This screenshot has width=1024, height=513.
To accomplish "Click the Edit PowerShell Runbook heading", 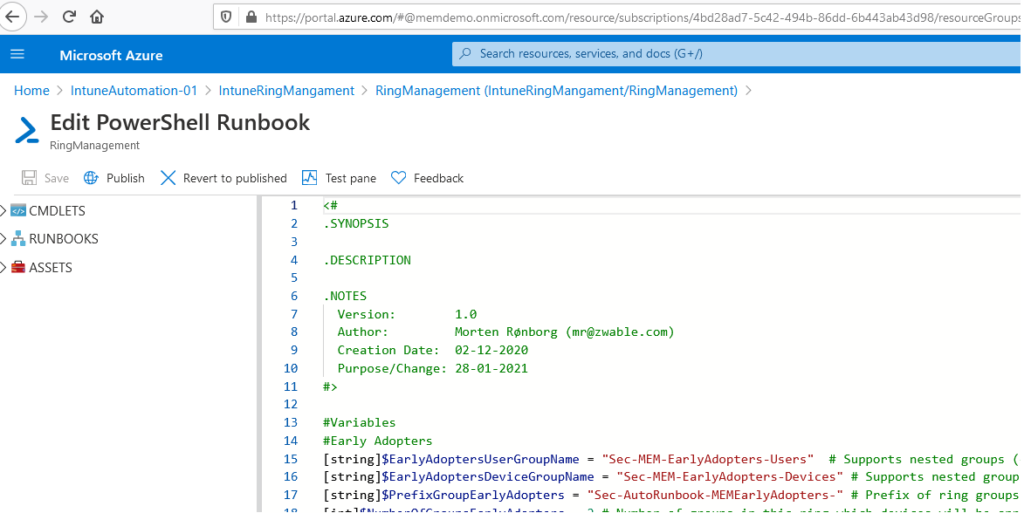I will pos(180,122).
